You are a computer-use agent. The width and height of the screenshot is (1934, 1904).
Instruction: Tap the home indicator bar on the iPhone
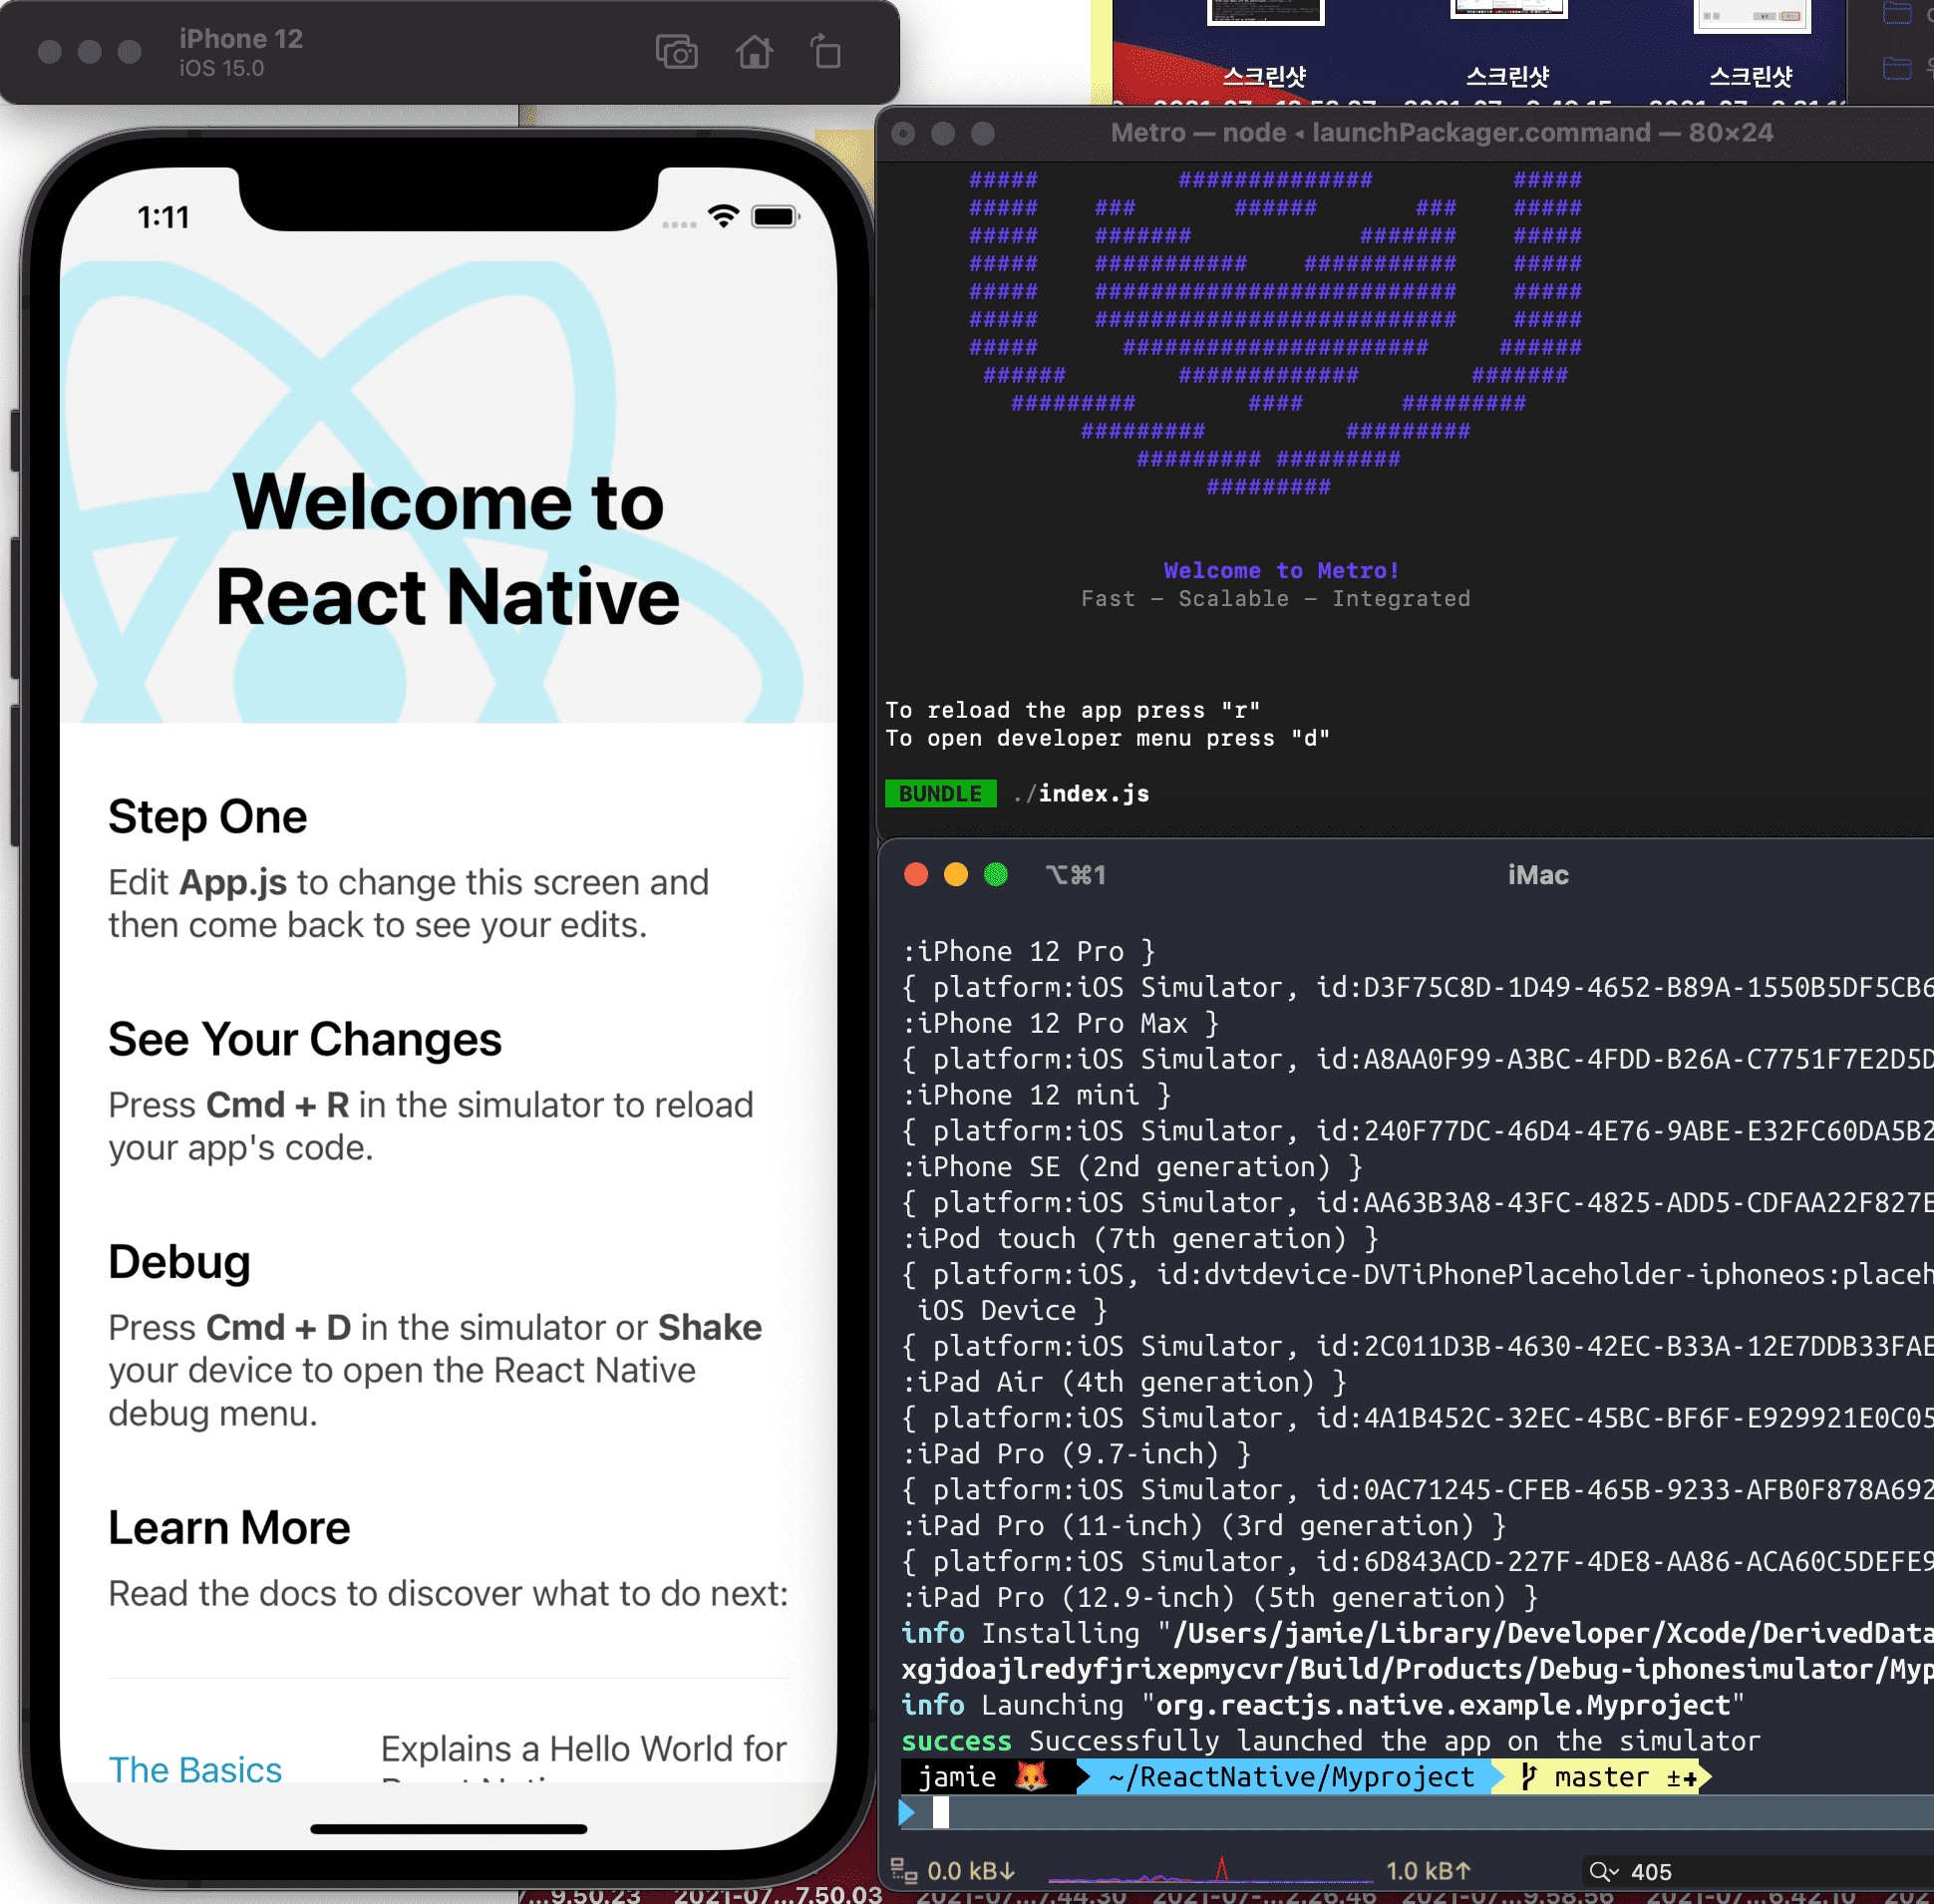(448, 1829)
